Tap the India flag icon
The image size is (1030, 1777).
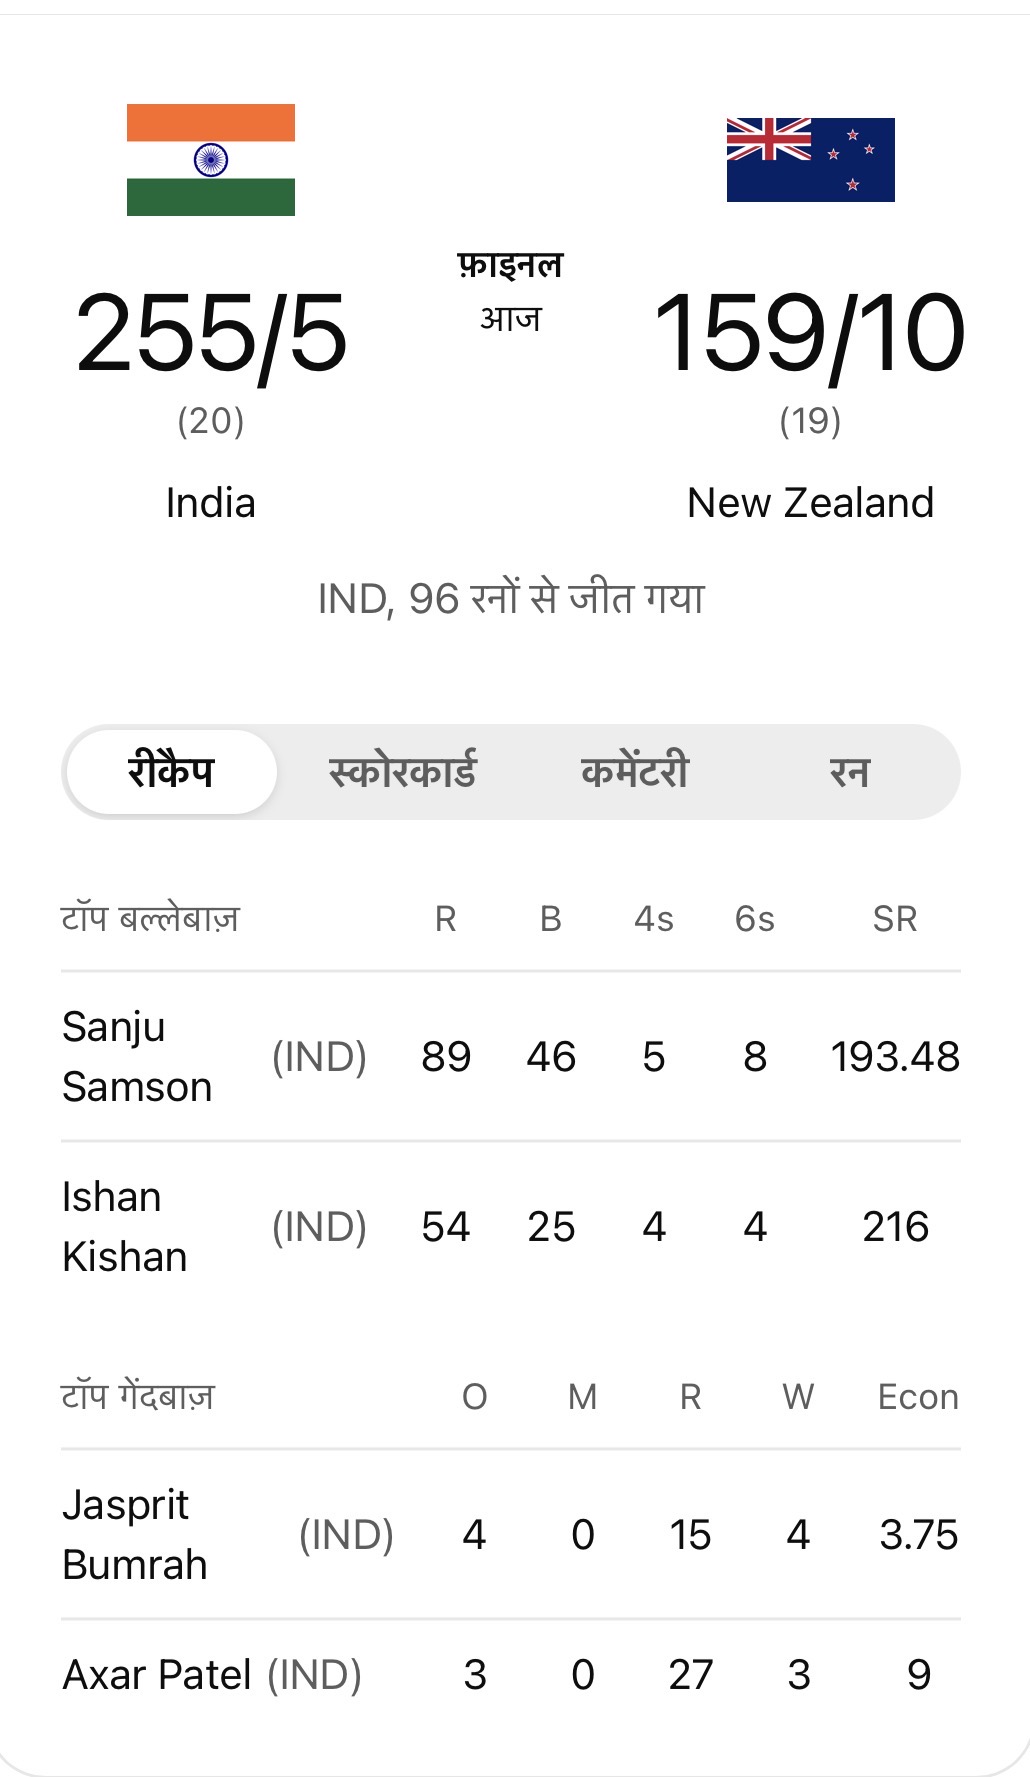click(x=211, y=160)
